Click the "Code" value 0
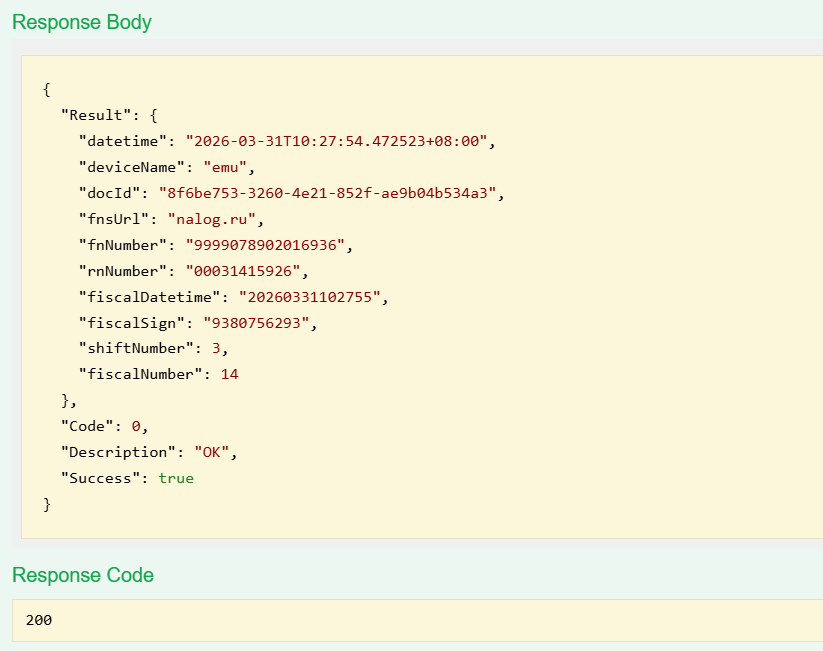Image resolution: width=823 pixels, height=651 pixels. [136, 426]
